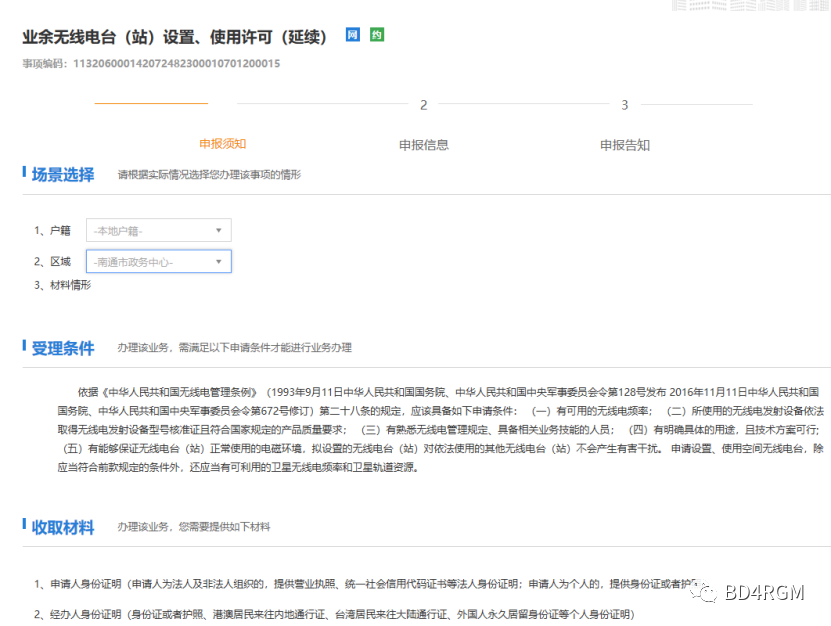Click step number 3 in progress bar

625,105
